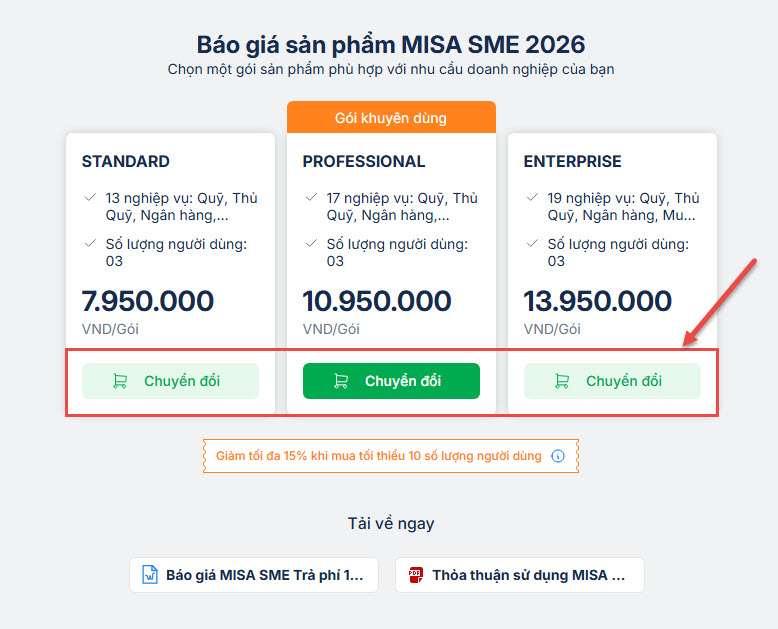Click the cart icon in the PROFESSIONAL button
778x629 pixels.
click(x=341, y=381)
